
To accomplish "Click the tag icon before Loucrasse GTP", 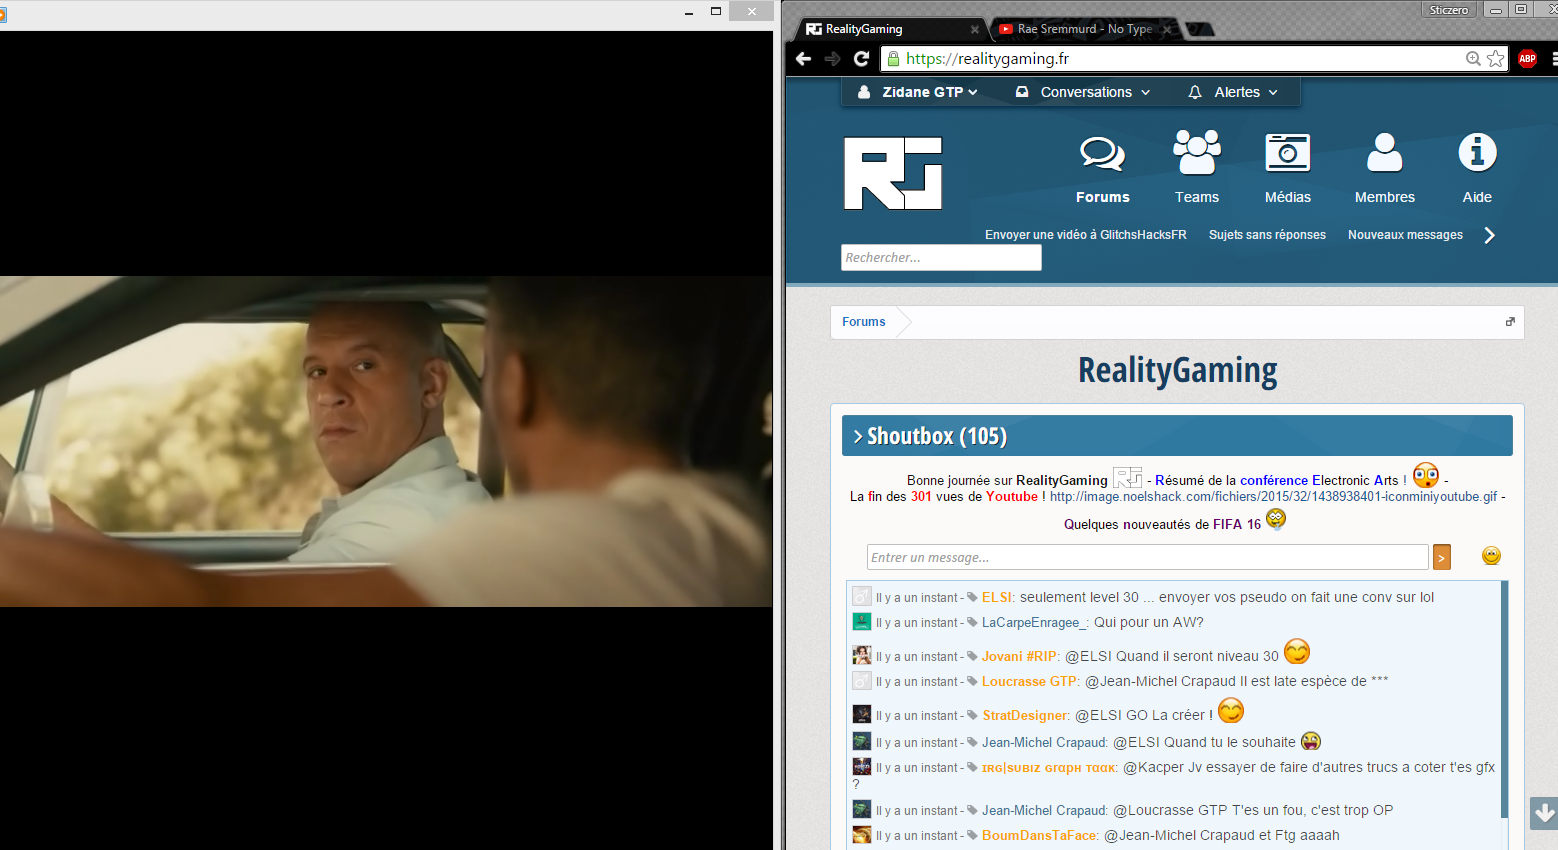I will coord(972,681).
